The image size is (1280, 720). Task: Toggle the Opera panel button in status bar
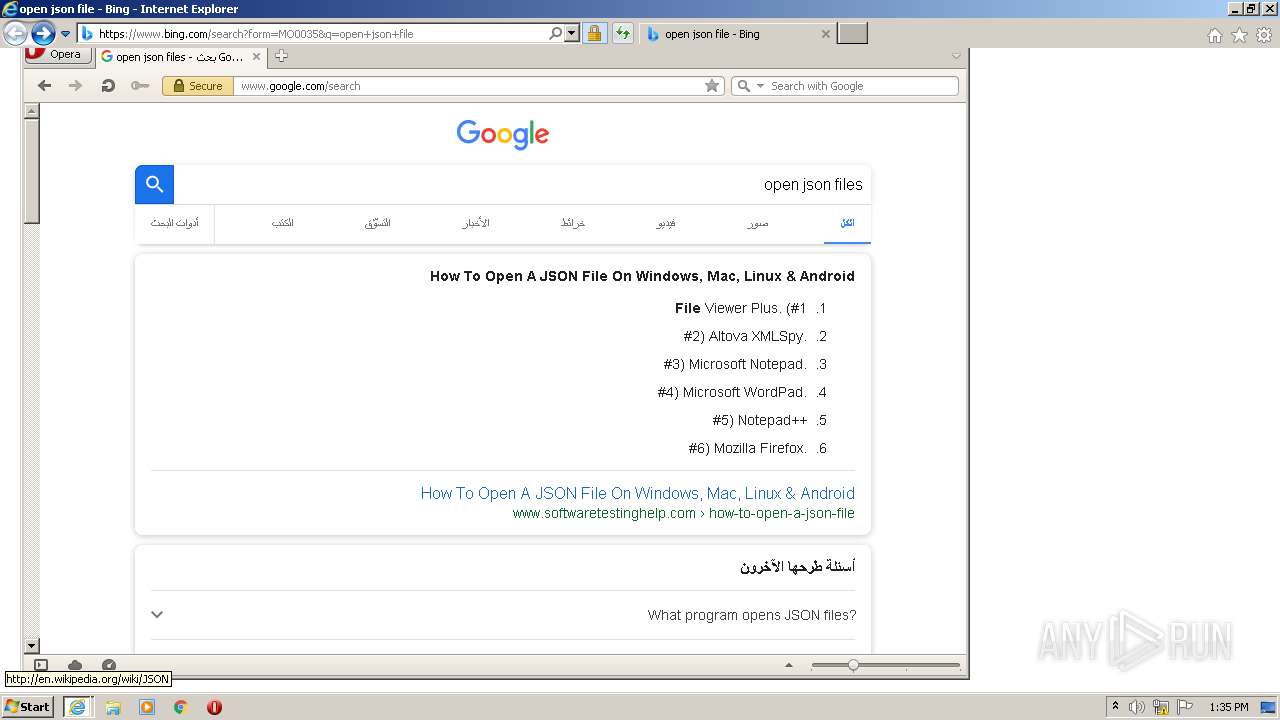[41, 665]
